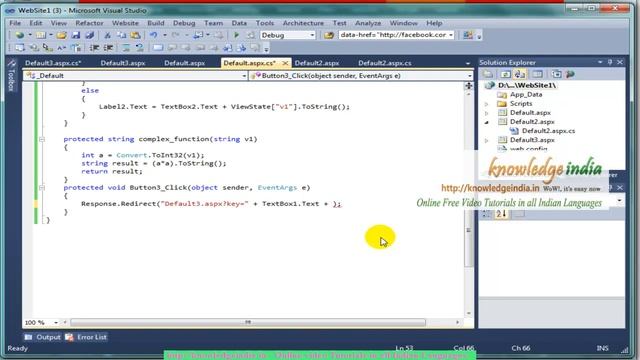Open the find combo box with data-href text
Viewport: 640px width, 360px height.
click(x=451, y=36)
